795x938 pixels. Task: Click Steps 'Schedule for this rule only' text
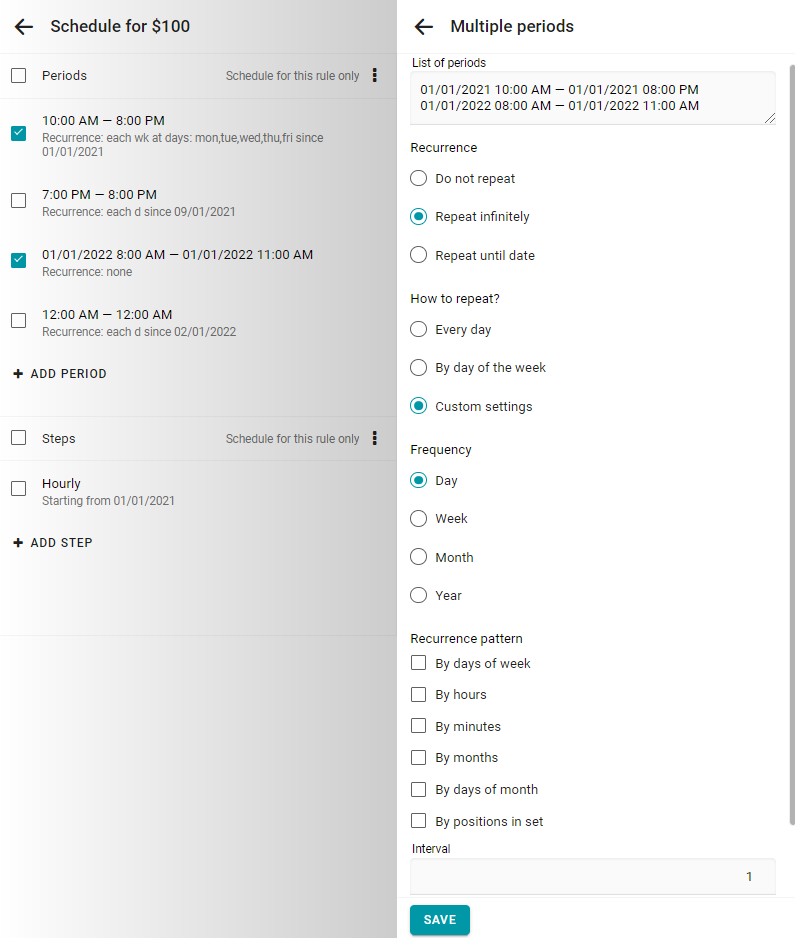tap(293, 439)
